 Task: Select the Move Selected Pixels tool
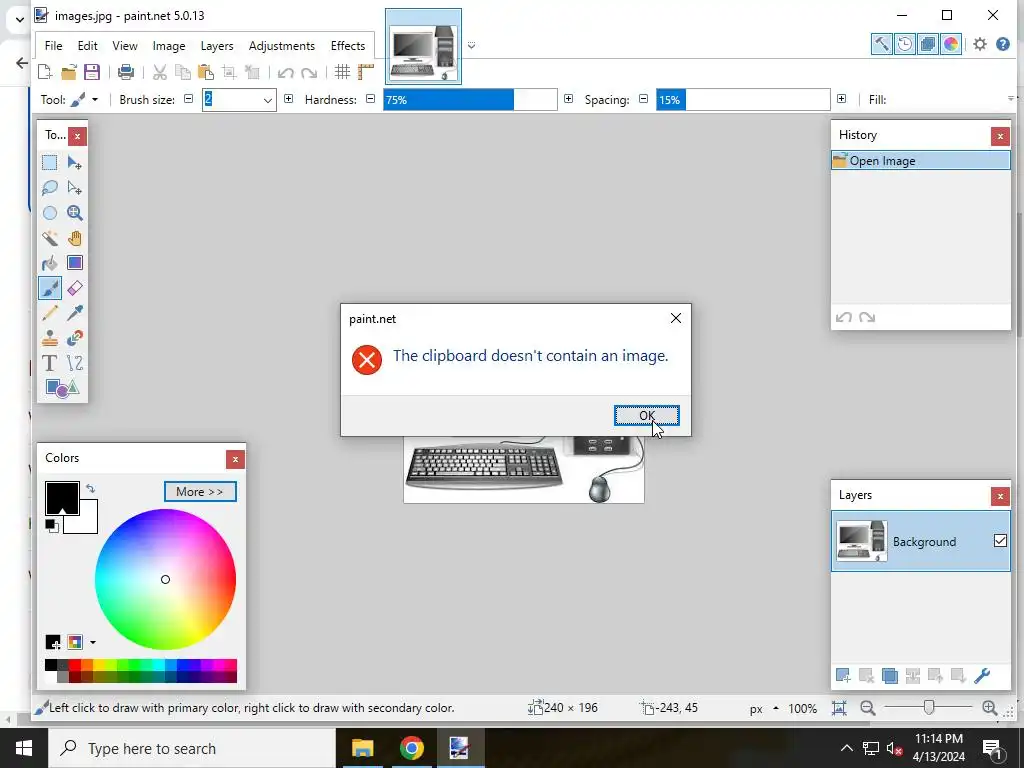click(x=74, y=163)
